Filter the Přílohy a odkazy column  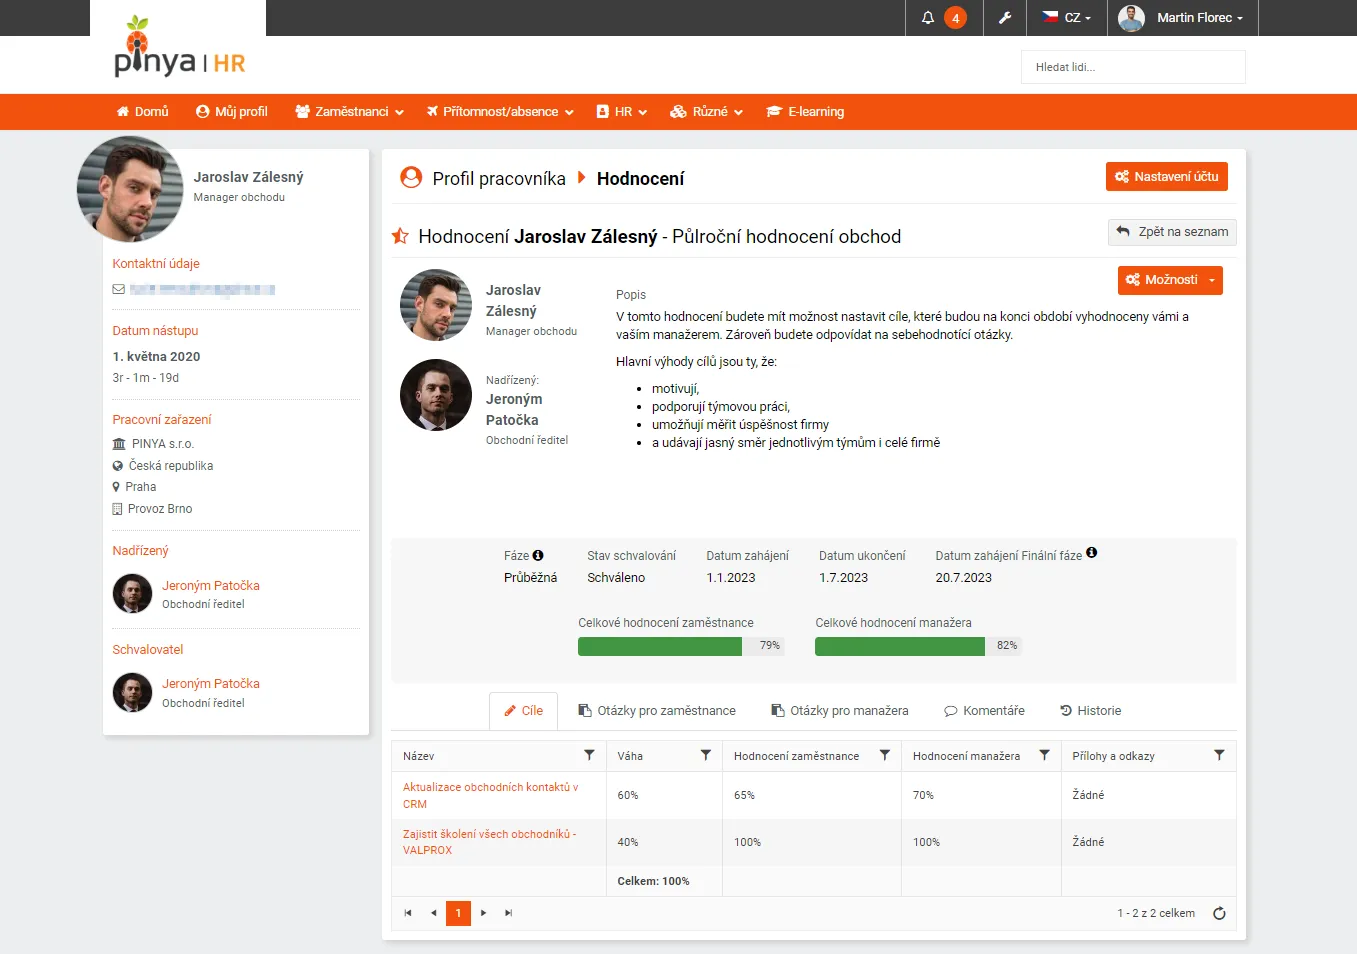point(1219,755)
